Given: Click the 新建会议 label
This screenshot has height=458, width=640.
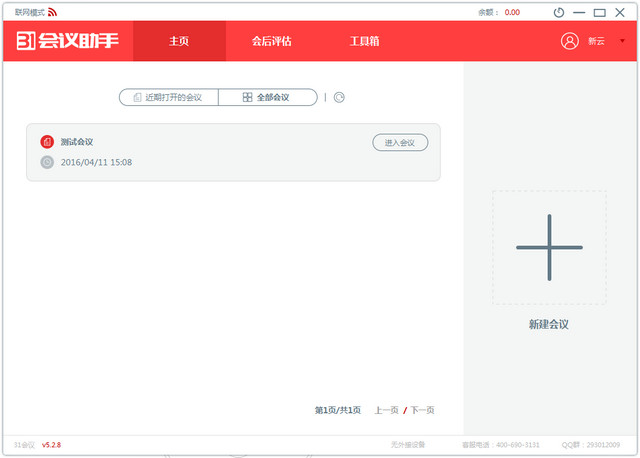Looking at the screenshot, I should [x=548, y=324].
